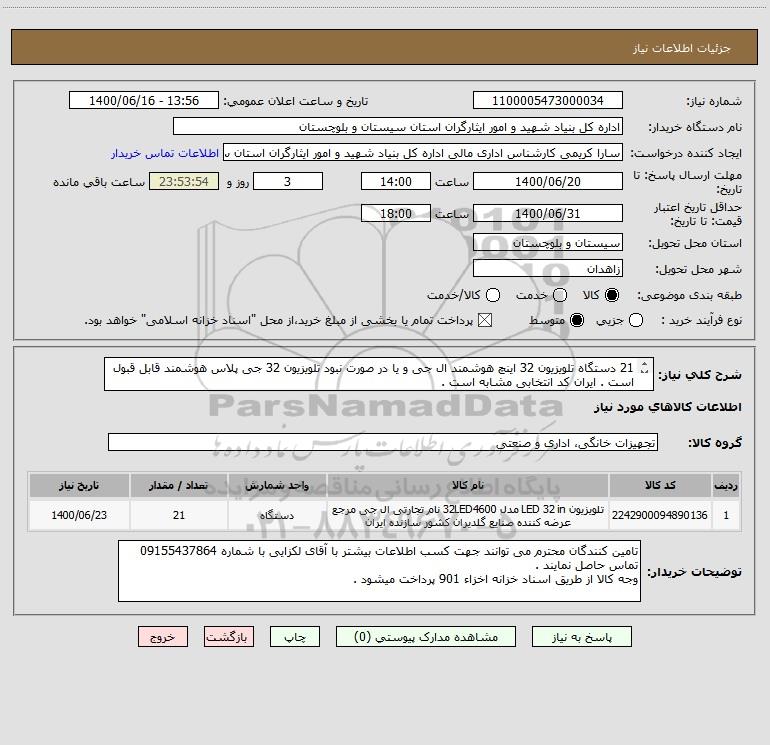Select the کالا radio button
Screen dimensions: 770x745
click(x=612, y=295)
